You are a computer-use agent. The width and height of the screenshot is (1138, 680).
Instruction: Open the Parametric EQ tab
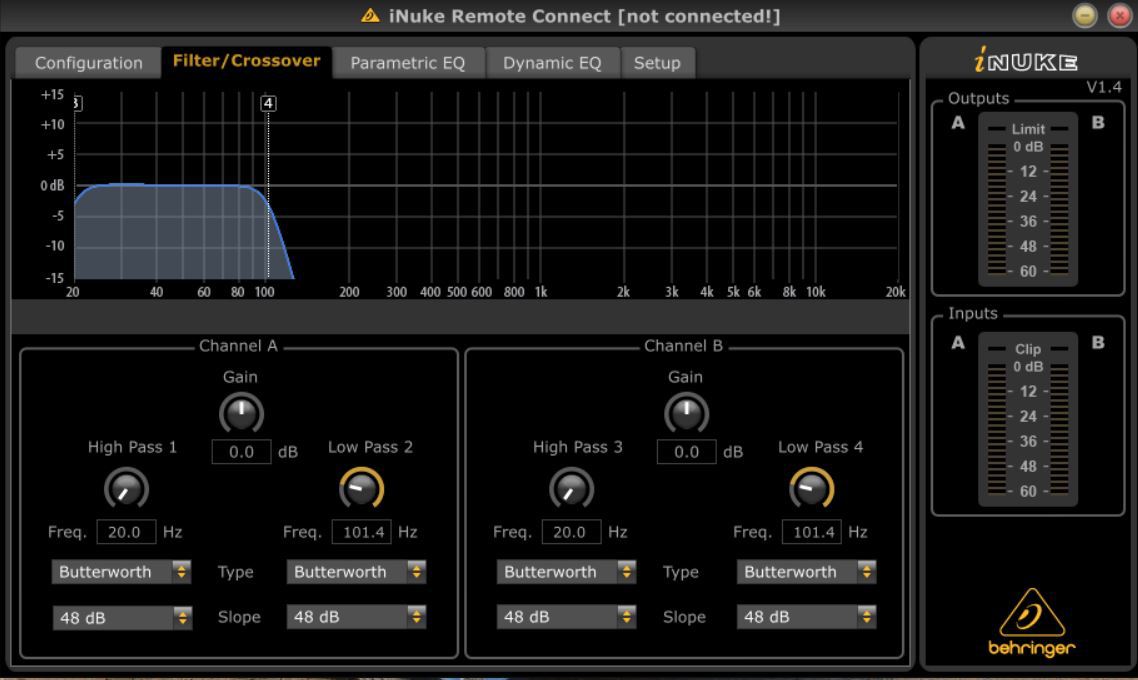coord(408,63)
